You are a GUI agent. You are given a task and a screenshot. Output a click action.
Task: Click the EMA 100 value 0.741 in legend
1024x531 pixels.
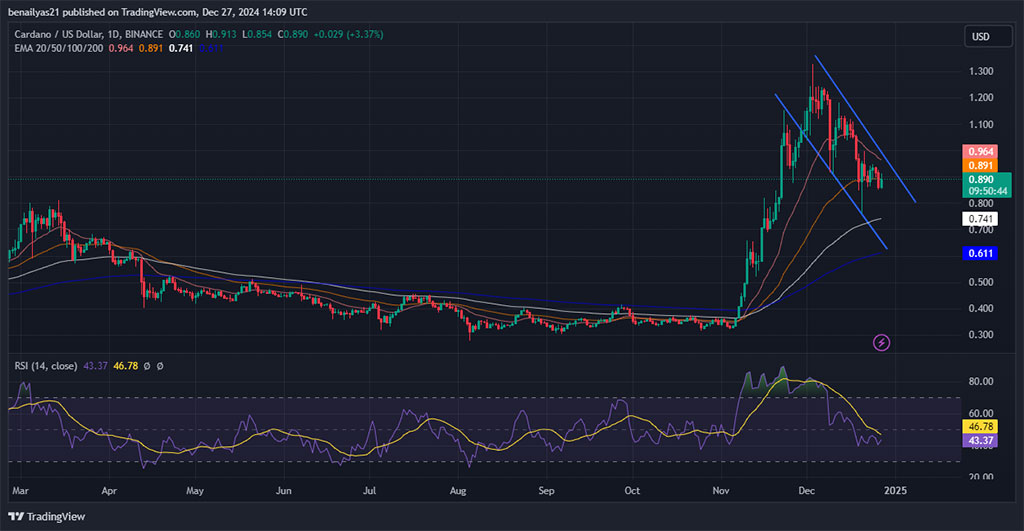tap(181, 48)
